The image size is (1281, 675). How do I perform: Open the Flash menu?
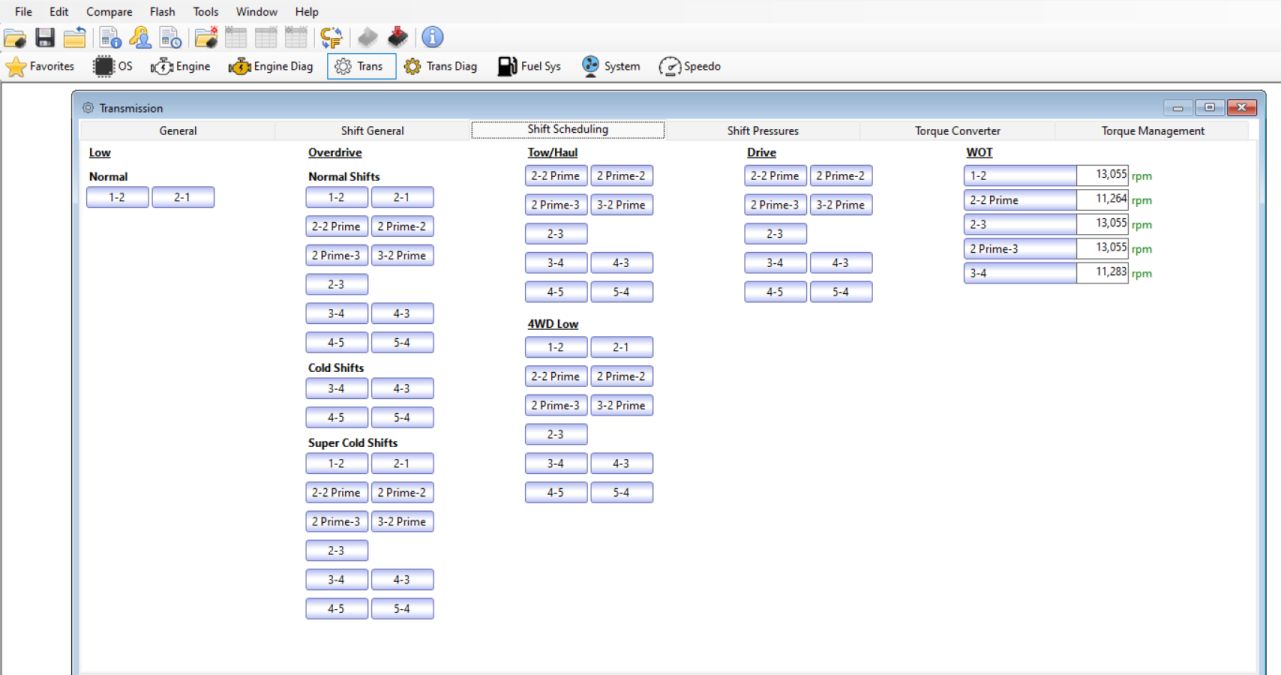pos(162,12)
